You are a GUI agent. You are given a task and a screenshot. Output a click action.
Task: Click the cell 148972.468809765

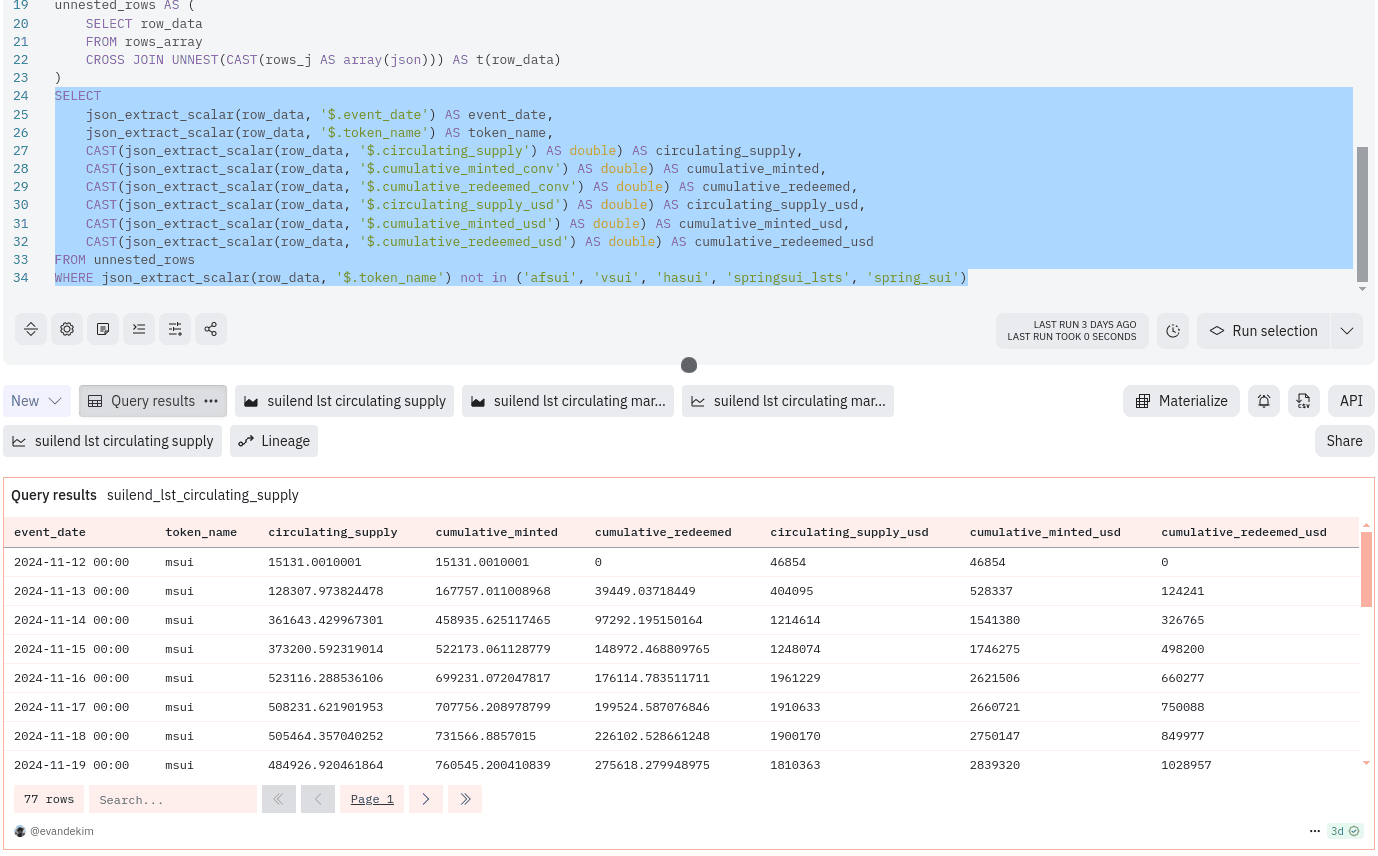652,649
